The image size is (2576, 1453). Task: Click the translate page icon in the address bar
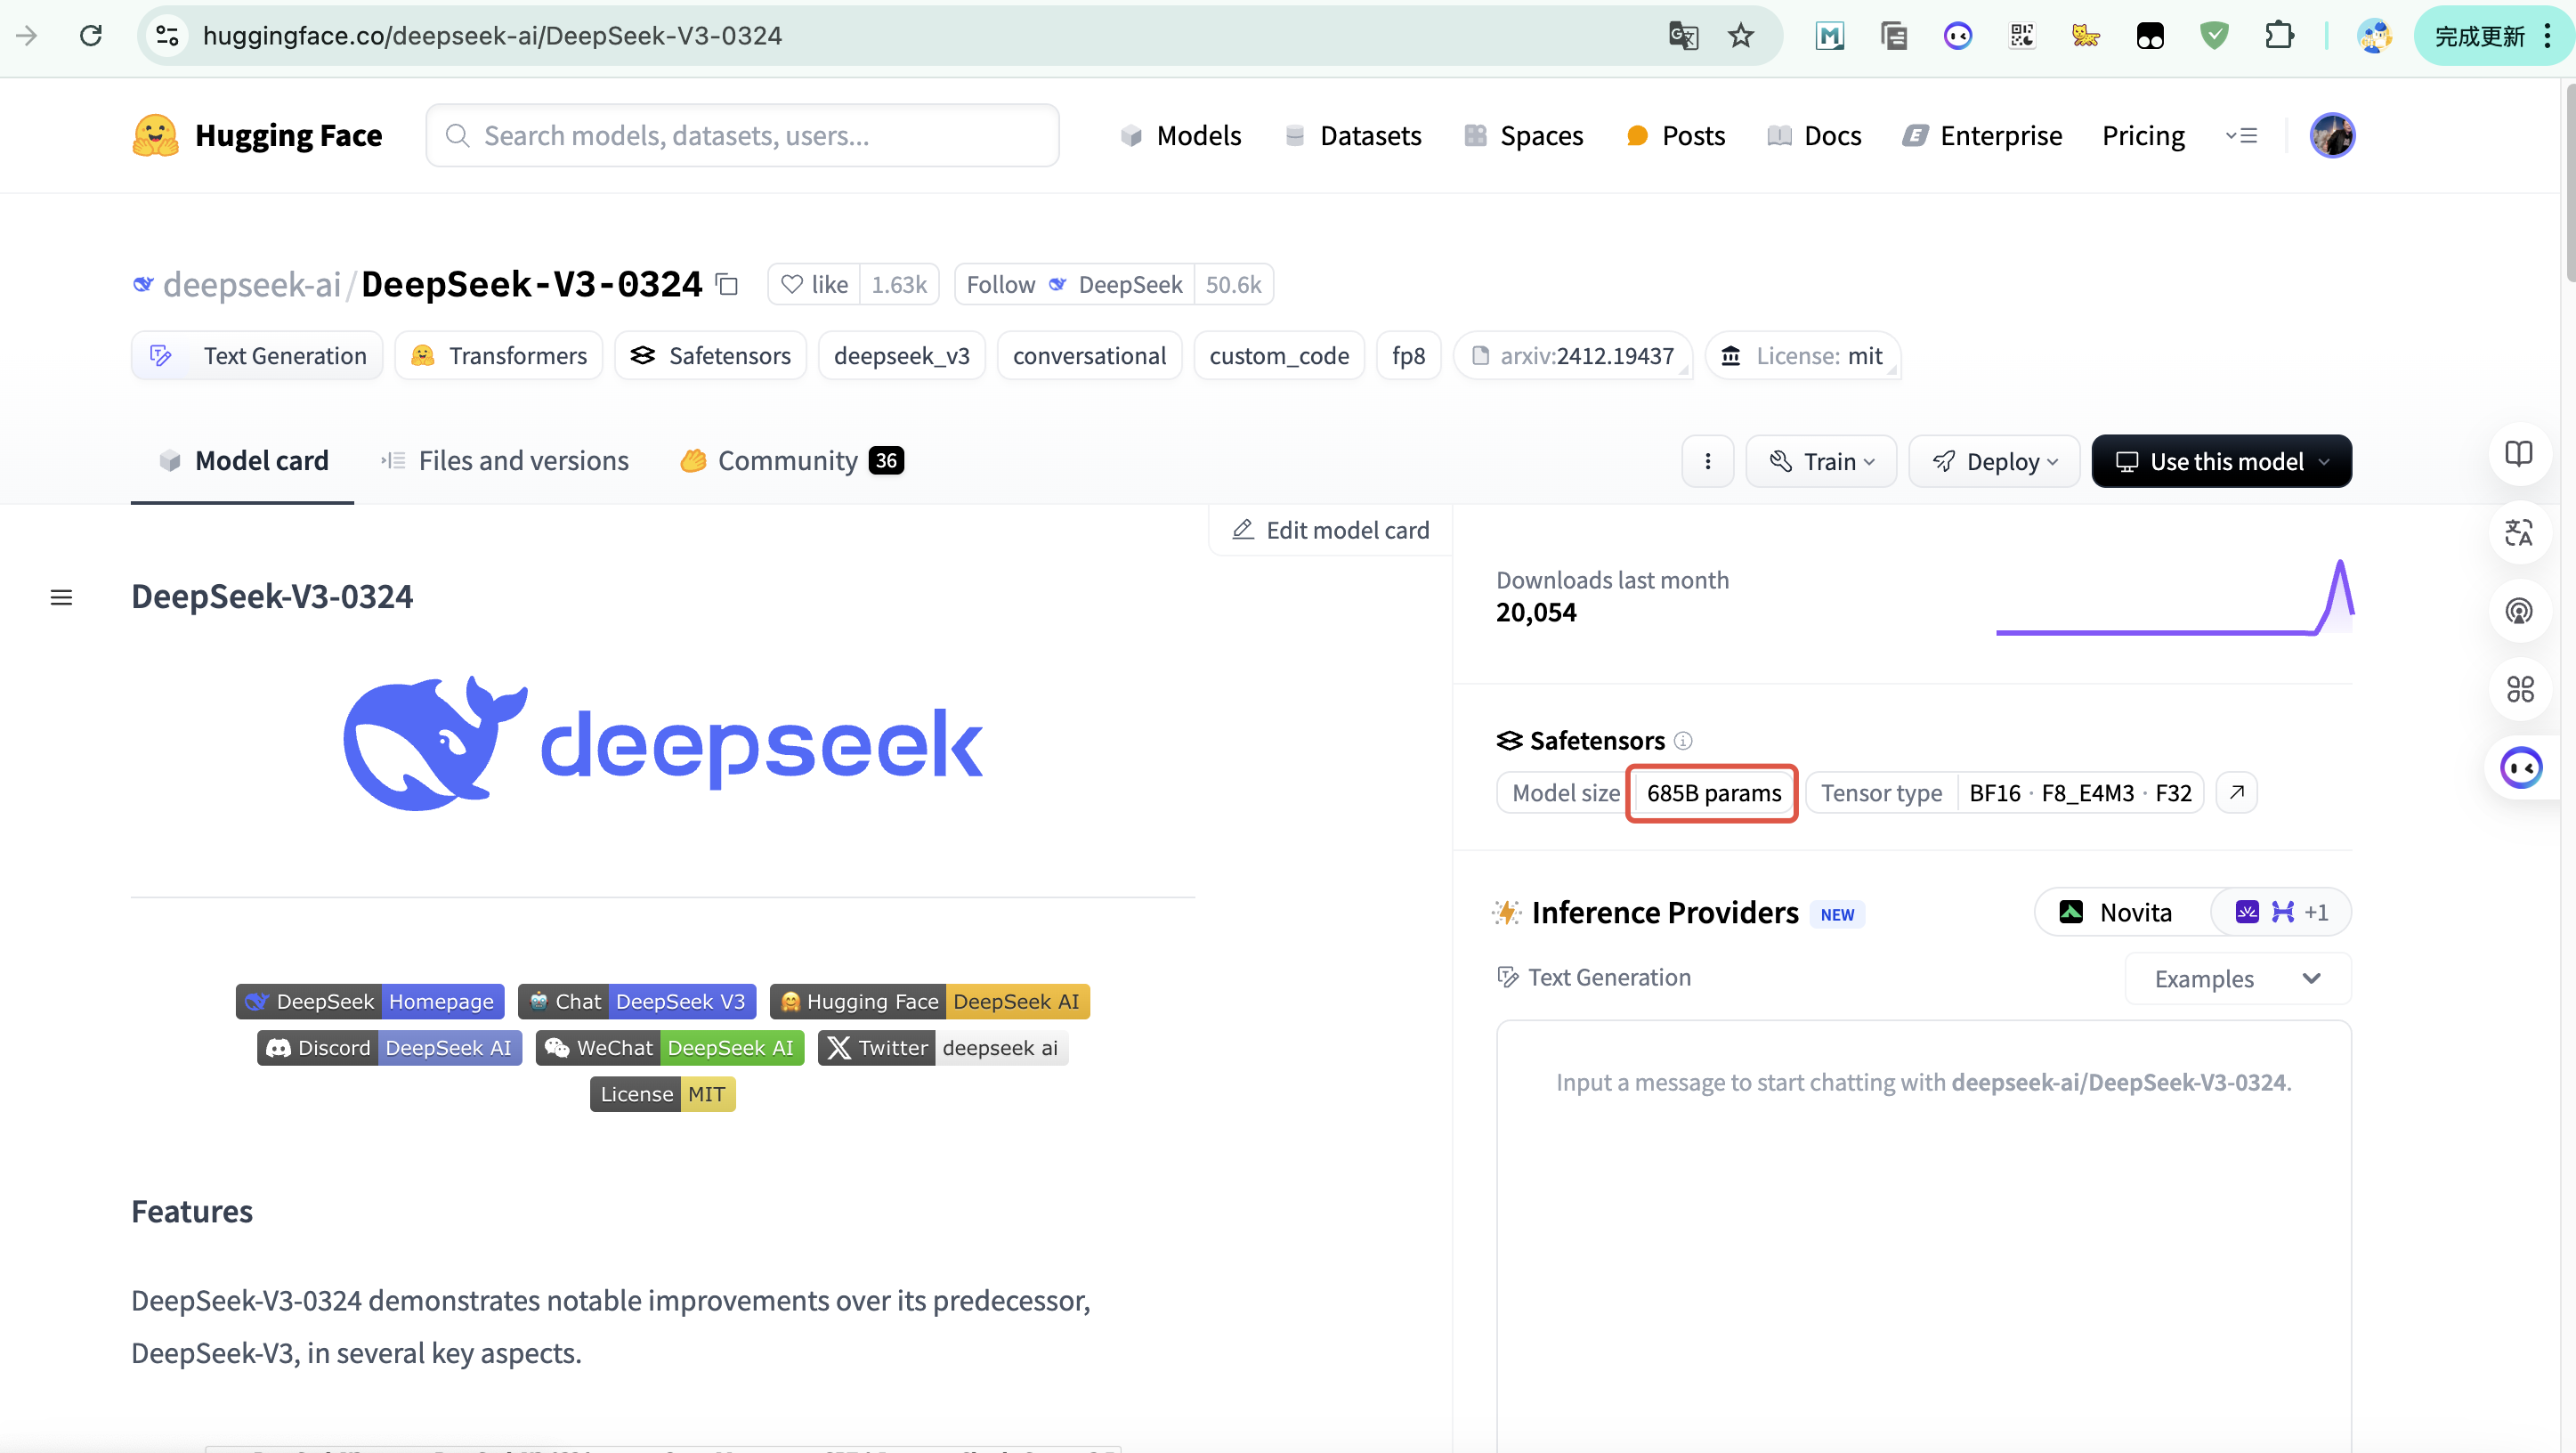[x=1683, y=36]
